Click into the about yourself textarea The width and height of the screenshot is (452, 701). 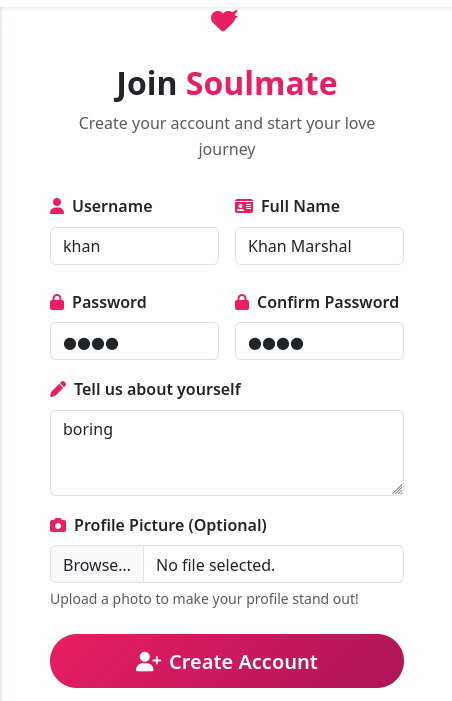coord(227,453)
